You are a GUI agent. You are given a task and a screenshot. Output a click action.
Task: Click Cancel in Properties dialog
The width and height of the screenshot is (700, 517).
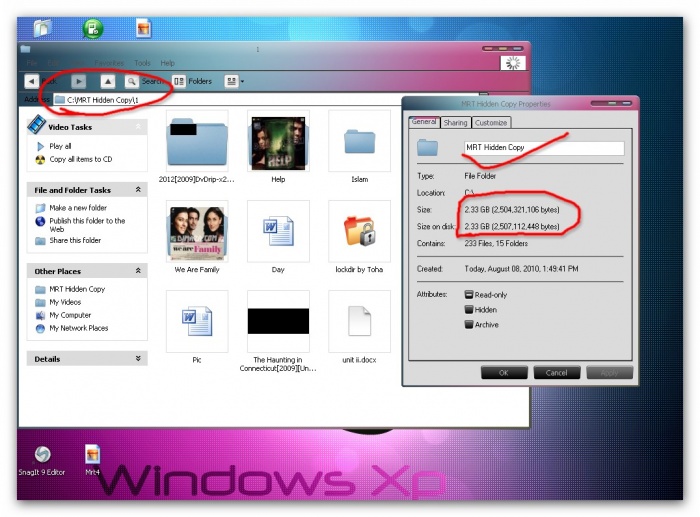coord(557,372)
